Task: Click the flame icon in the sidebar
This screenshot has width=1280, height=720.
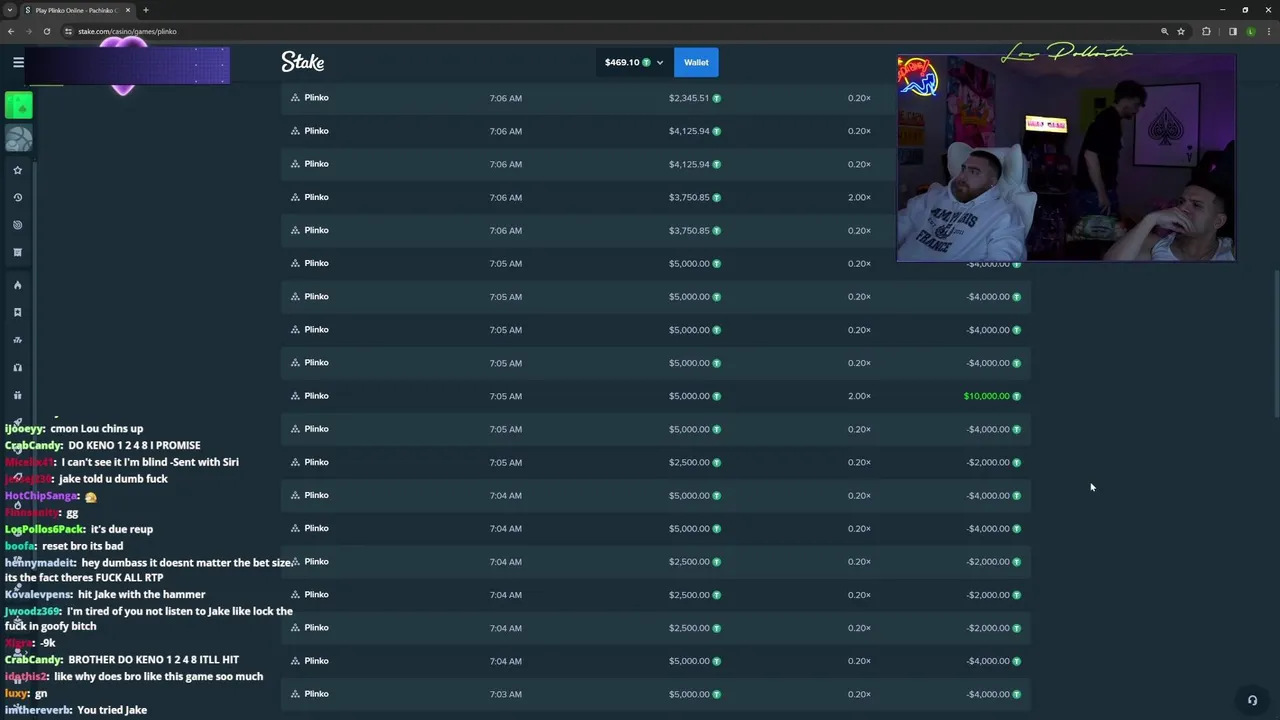Action: pos(17,285)
